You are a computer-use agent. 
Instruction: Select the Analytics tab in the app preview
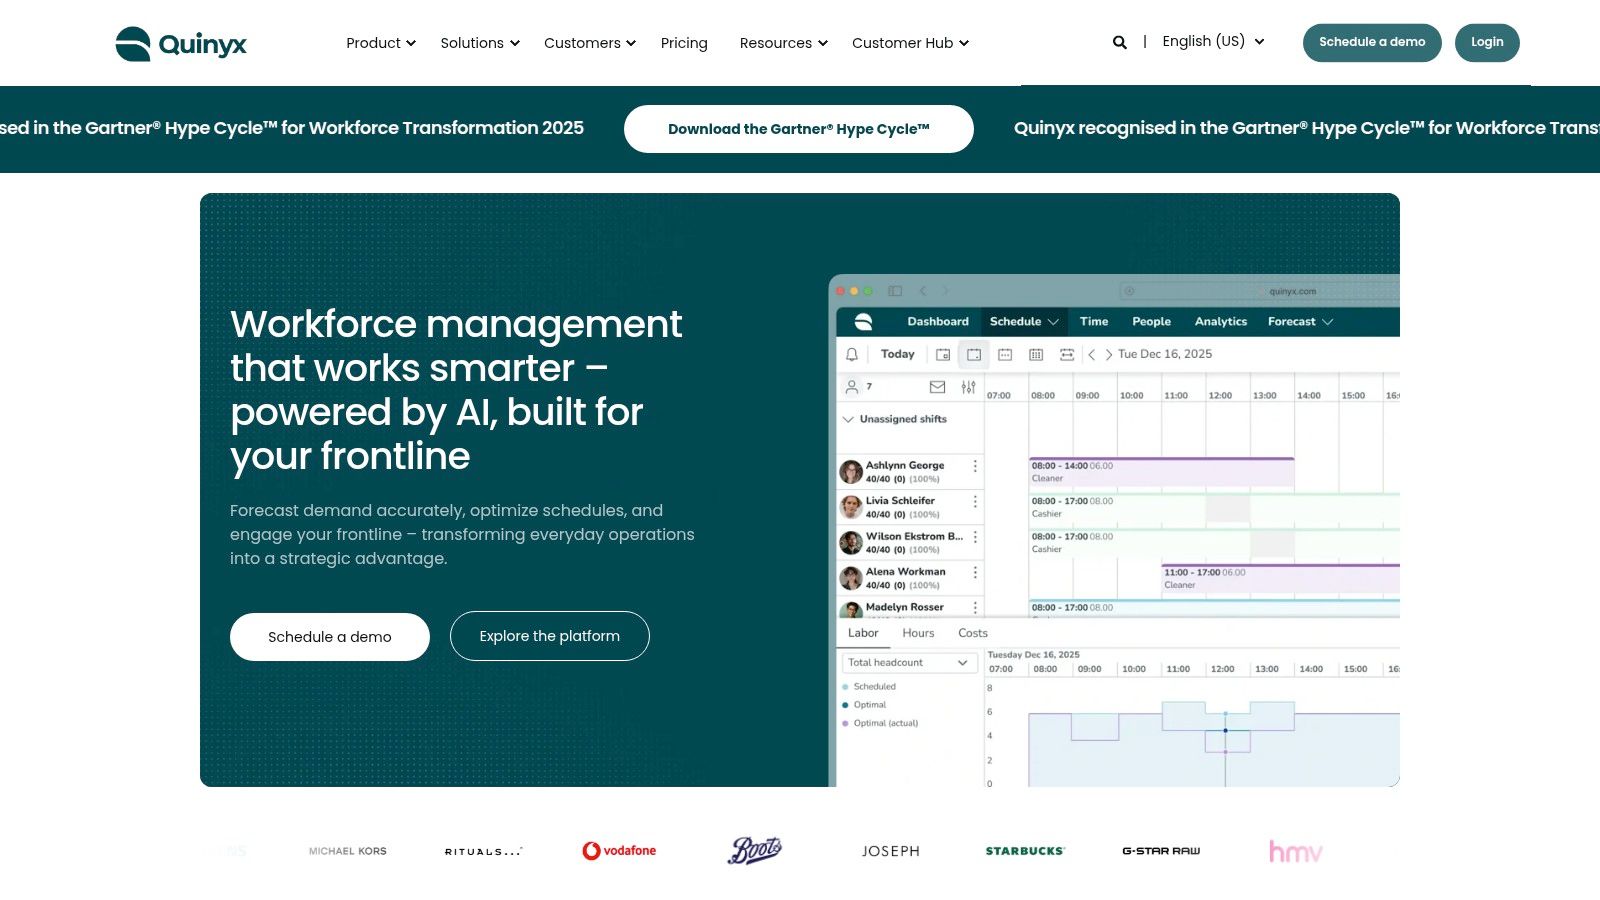pos(1221,322)
